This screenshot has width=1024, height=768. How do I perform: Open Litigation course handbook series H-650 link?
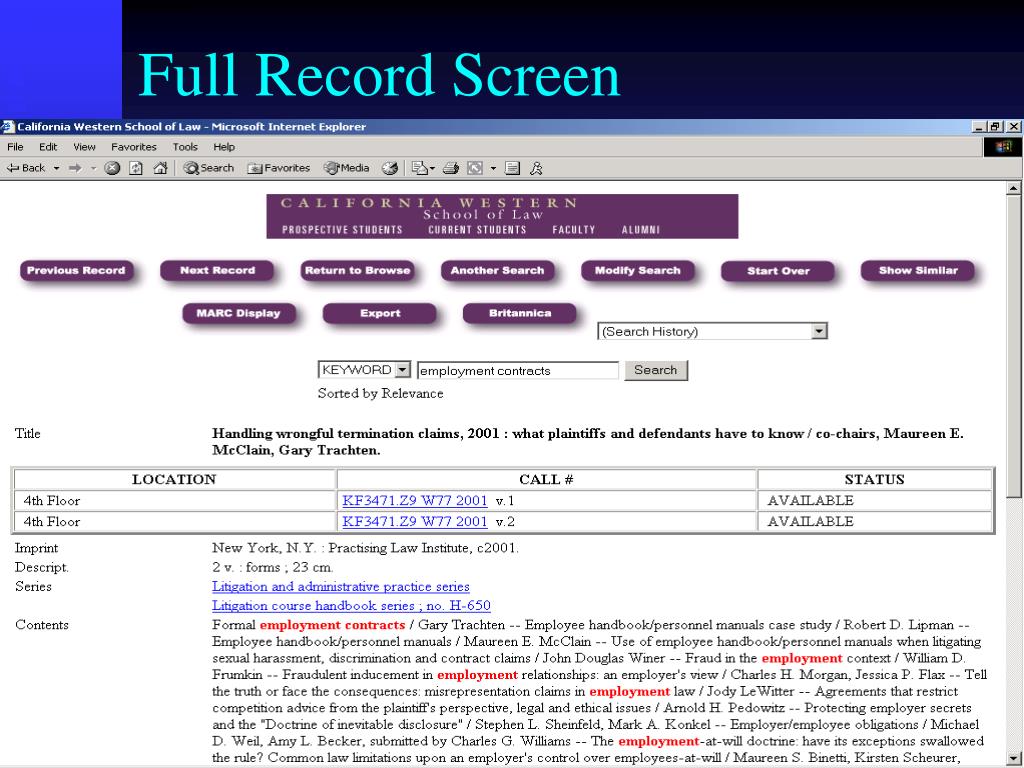point(351,605)
